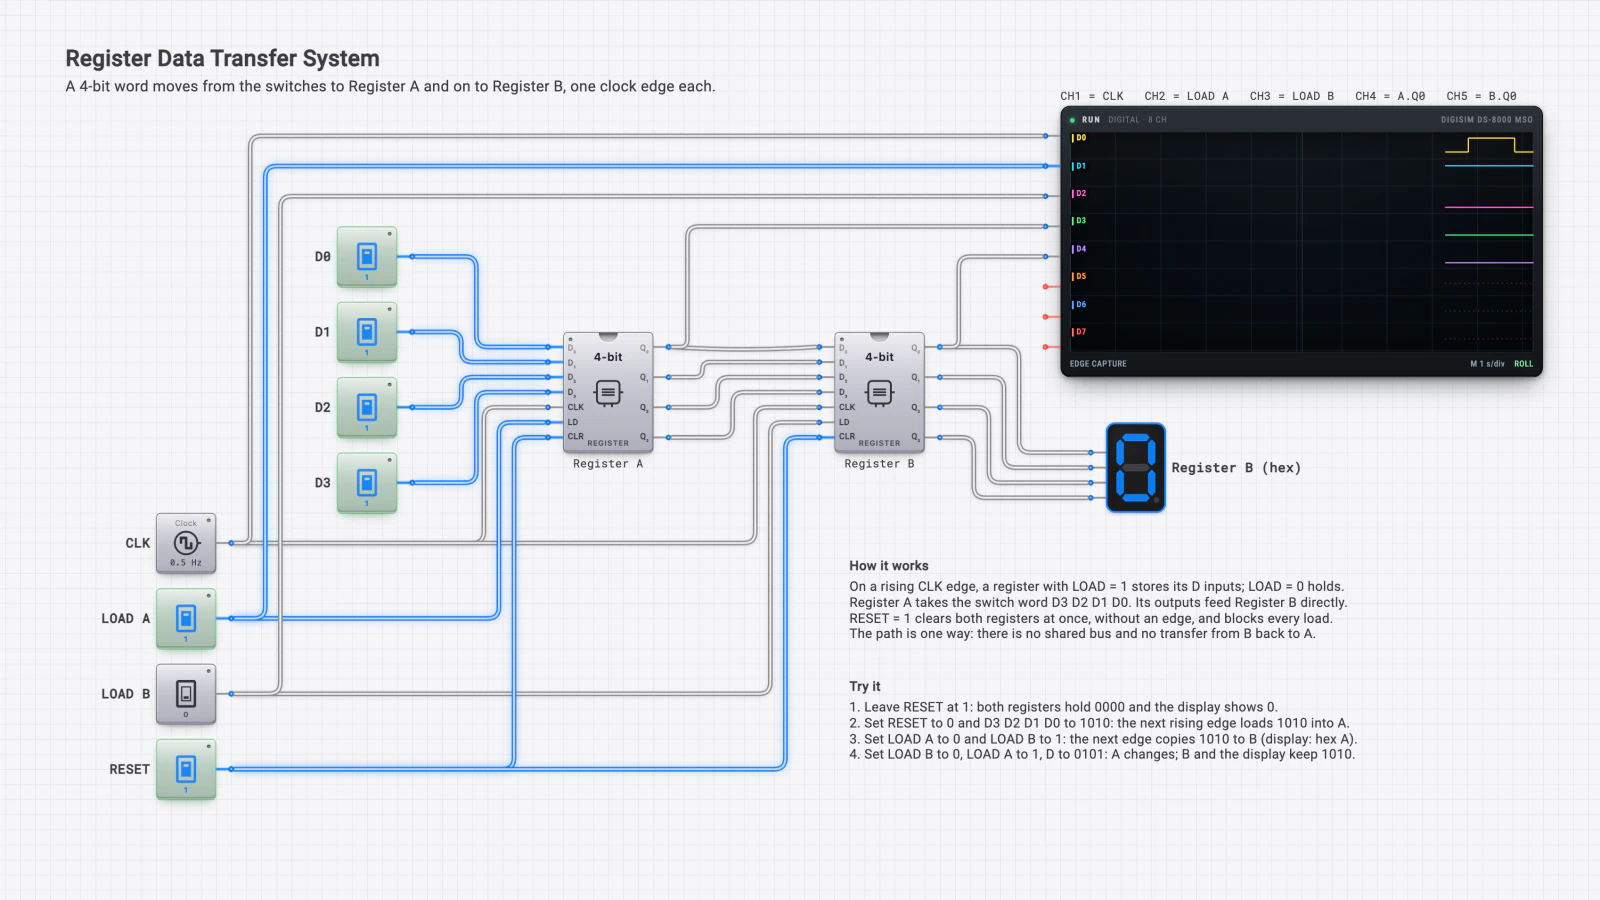Viewport: 1600px width, 900px height.
Task: Click the RUN indicator on the oscilloscope
Action: 1085,120
